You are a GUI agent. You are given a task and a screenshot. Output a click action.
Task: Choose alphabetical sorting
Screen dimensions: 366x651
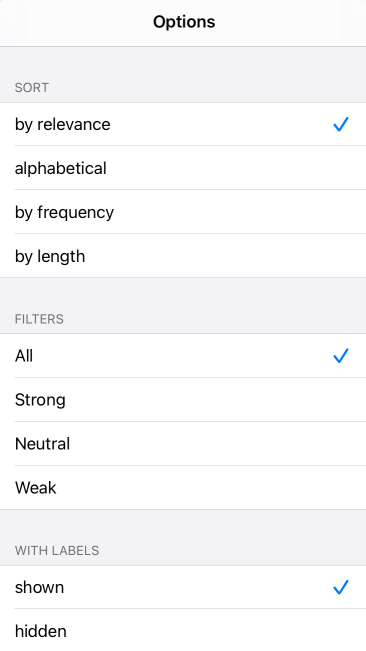pos(183,168)
